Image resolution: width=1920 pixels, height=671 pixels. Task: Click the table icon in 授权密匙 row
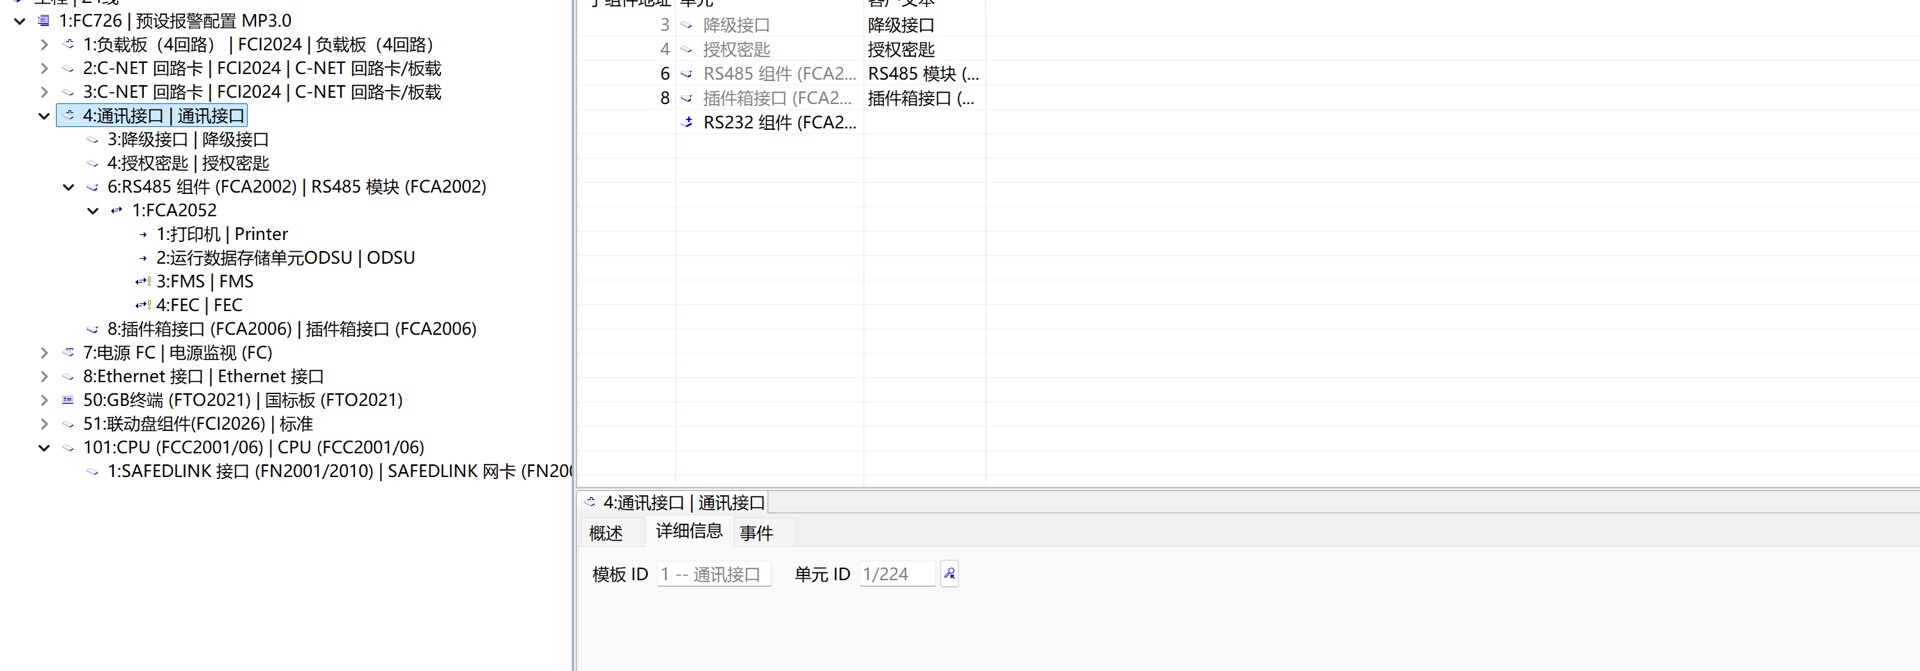687,49
